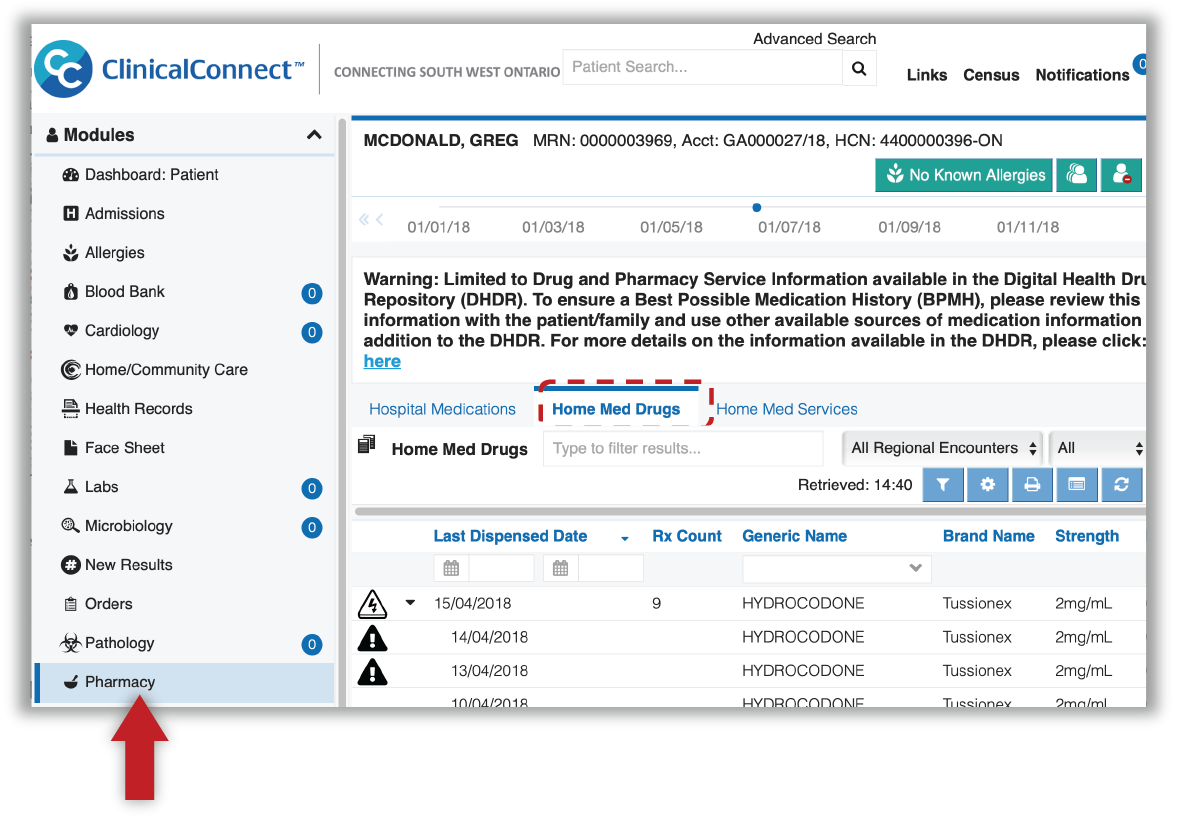This screenshot has width=1182, height=818.
Task: Open the report view icon beside refresh
Action: (1077, 484)
